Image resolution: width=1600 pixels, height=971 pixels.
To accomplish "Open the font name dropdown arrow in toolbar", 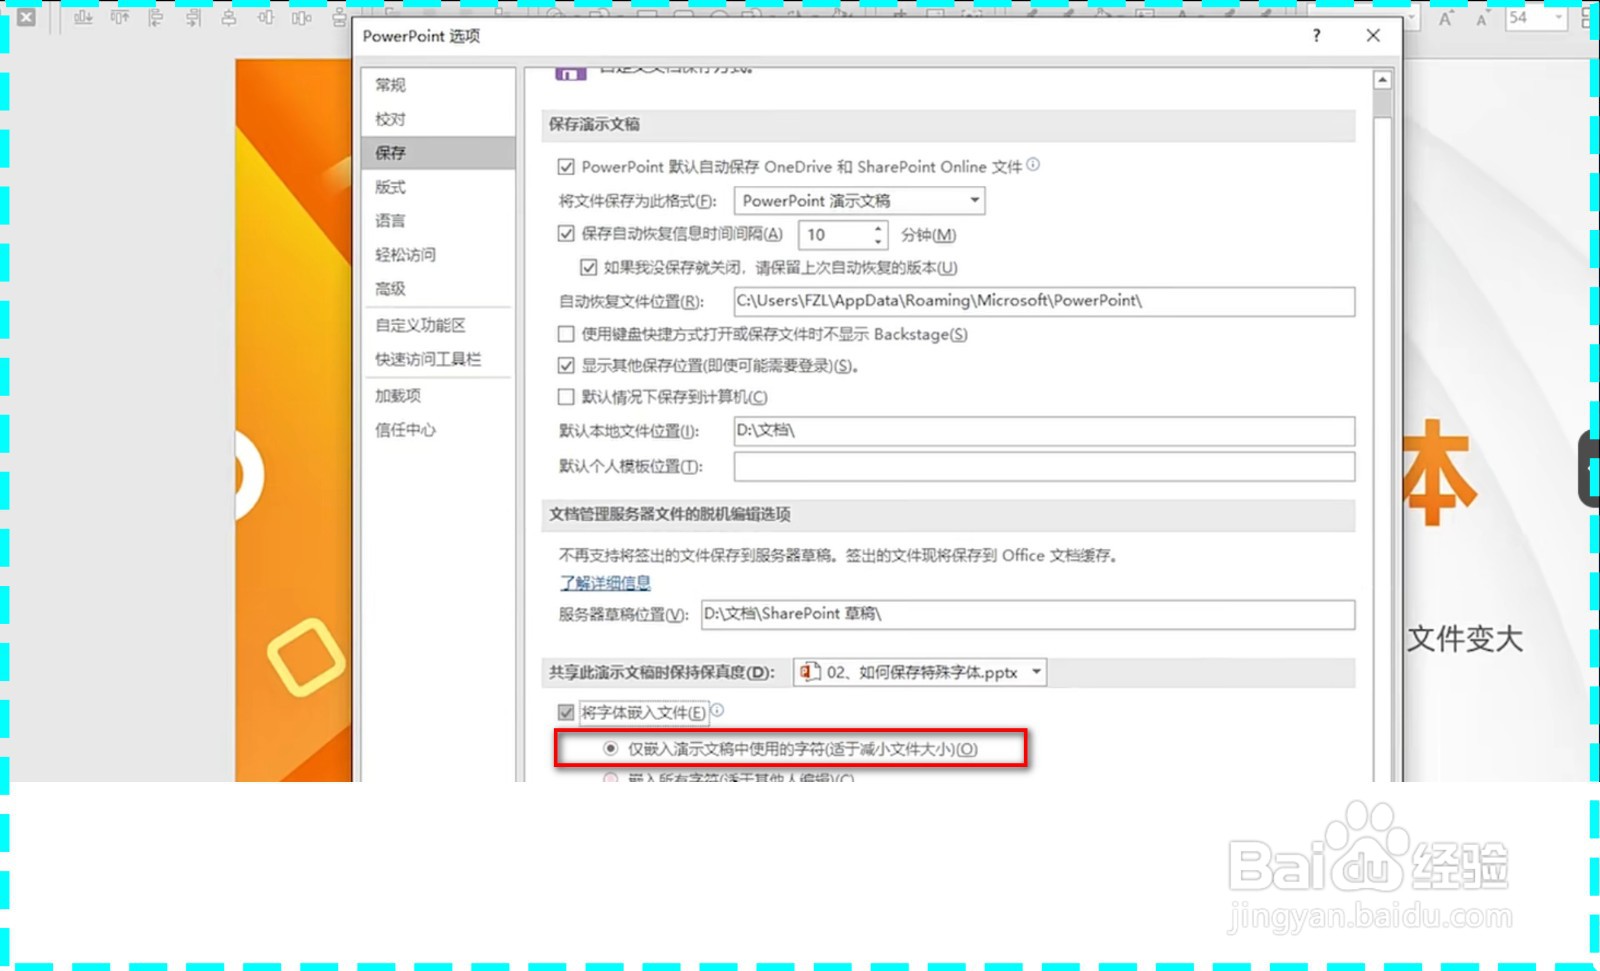I will click(1411, 18).
